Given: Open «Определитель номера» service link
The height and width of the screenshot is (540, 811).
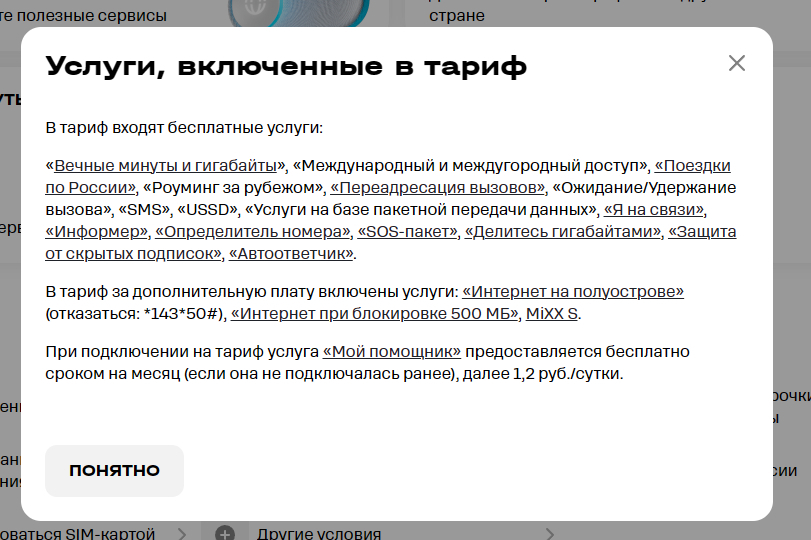Looking at the screenshot, I should 253,232.
